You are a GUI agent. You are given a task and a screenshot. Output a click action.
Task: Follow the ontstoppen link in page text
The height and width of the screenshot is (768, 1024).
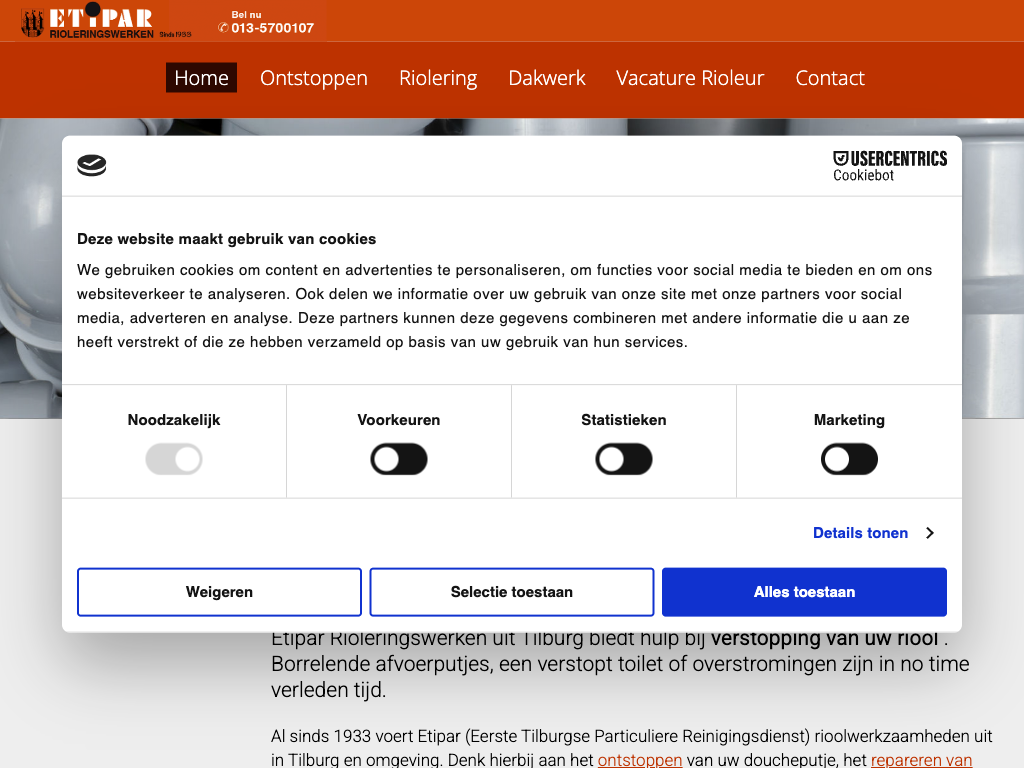tap(640, 760)
